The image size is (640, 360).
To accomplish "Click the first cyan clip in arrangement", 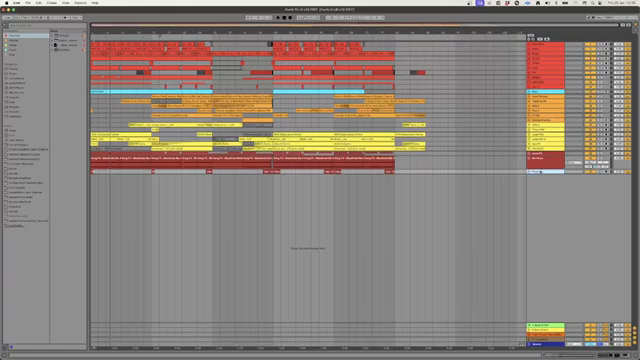I will click(151, 92).
